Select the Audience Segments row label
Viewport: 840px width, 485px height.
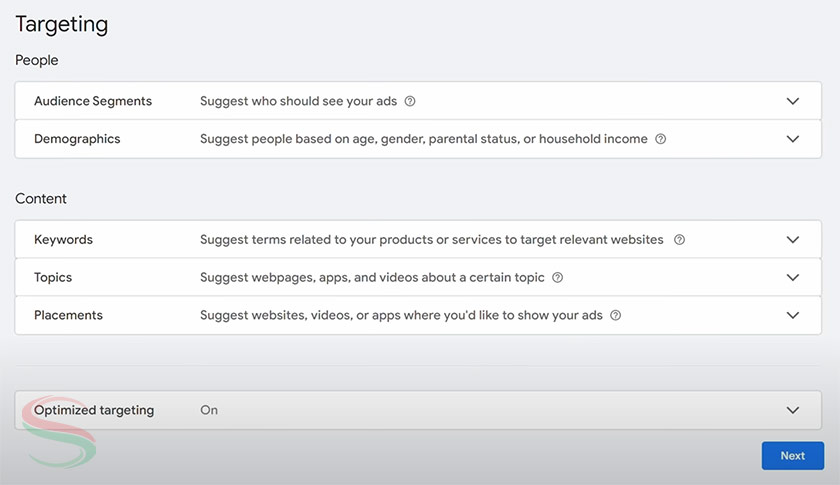click(93, 101)
